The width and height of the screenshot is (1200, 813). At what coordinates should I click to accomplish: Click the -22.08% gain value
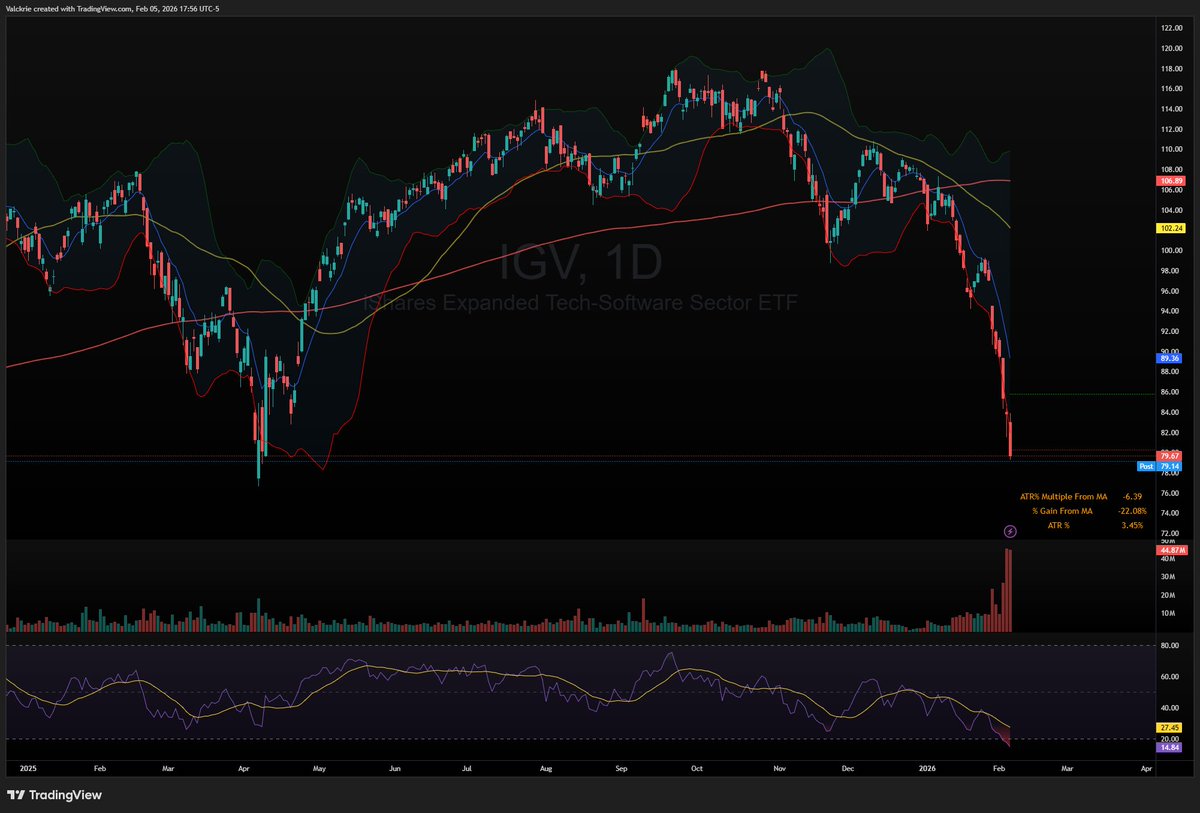(x=1132, y=511)
